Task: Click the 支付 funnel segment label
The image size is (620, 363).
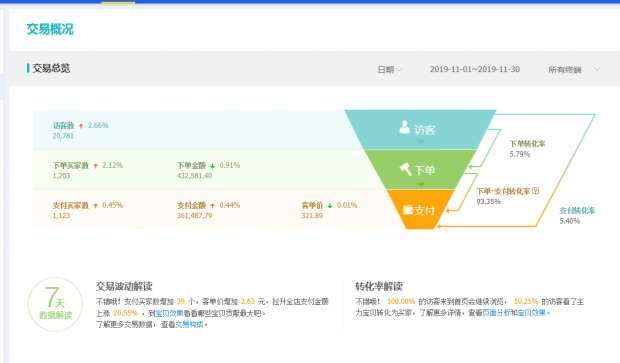Action: coord(425,210)
